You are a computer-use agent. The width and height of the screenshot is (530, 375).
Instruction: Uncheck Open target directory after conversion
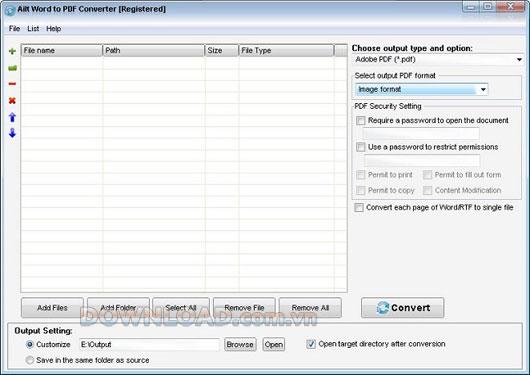(x=311, y=344)
